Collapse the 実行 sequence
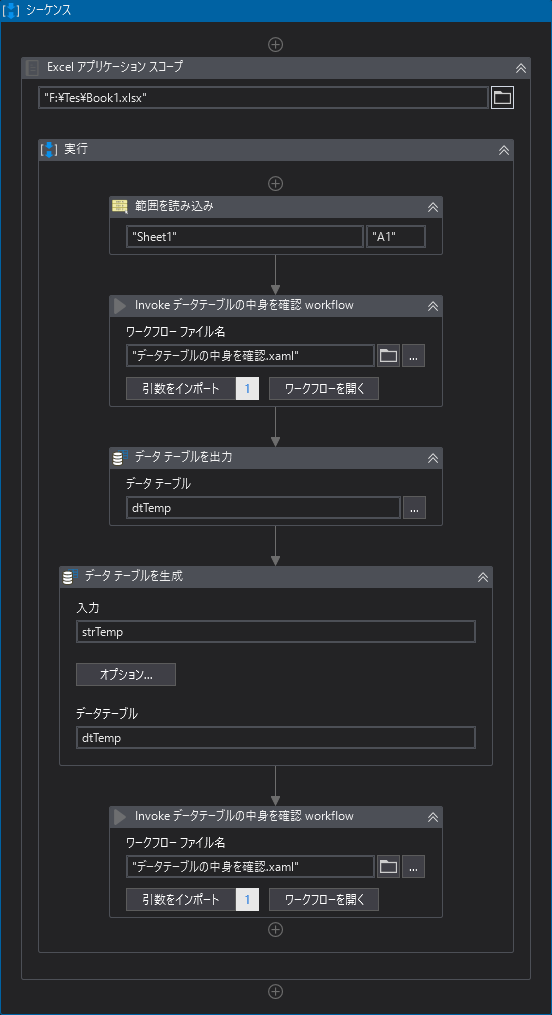This screenshot has height=1015, width=552. coord(503,150)
